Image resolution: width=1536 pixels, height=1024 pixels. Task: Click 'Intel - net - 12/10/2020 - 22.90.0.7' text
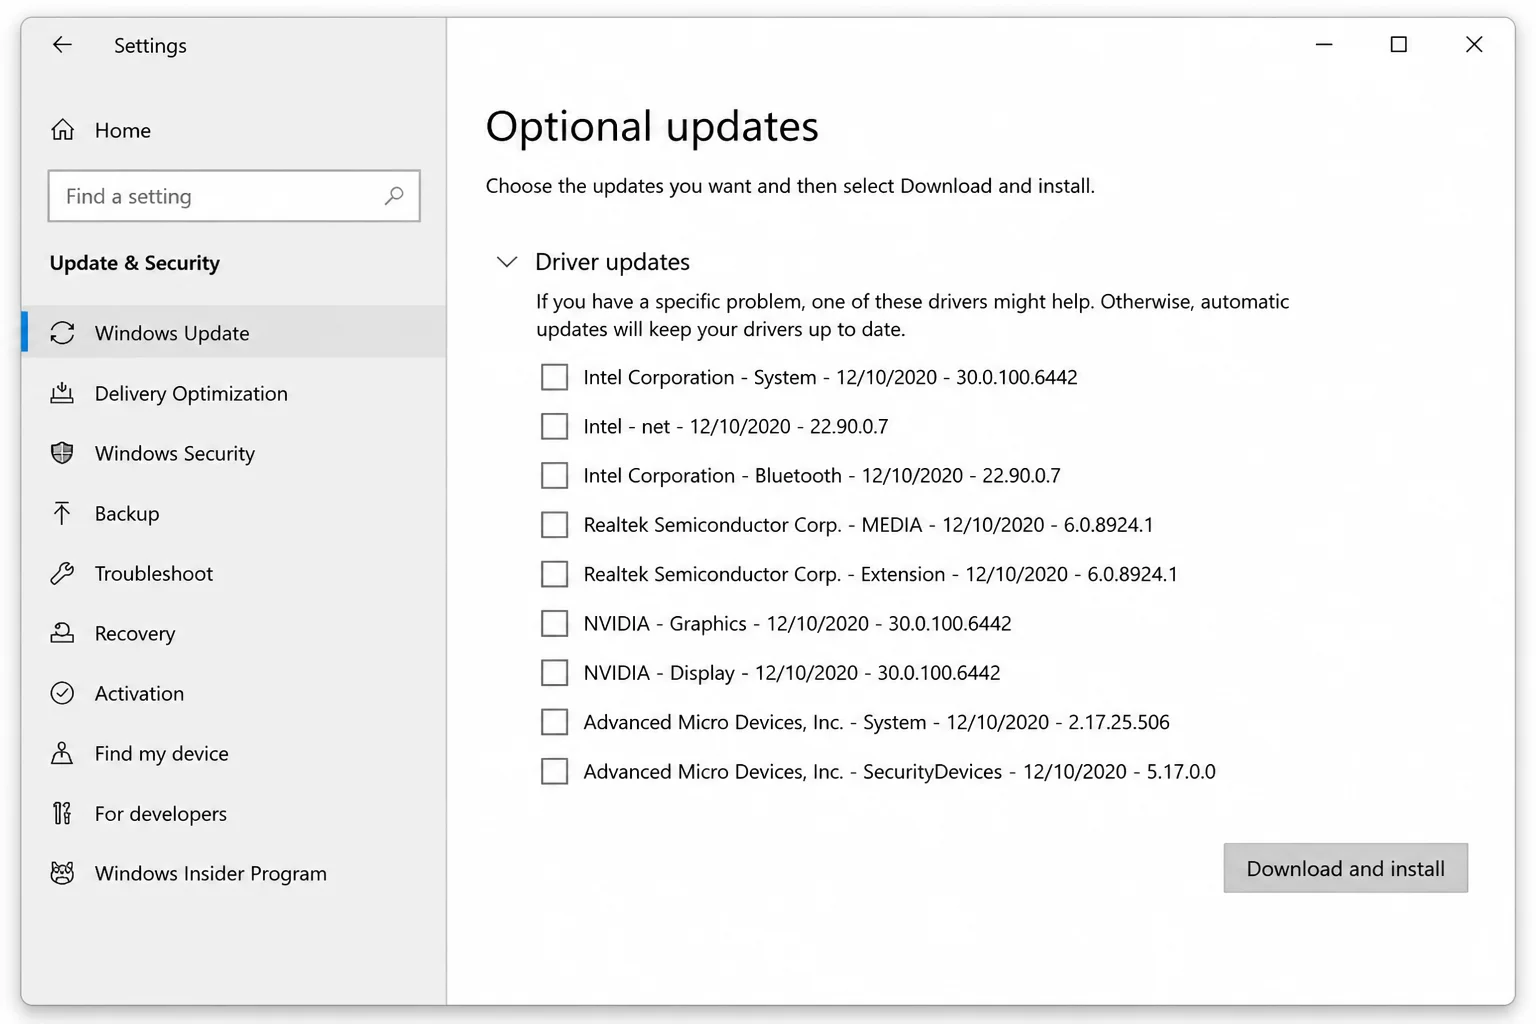click(736, 426)
